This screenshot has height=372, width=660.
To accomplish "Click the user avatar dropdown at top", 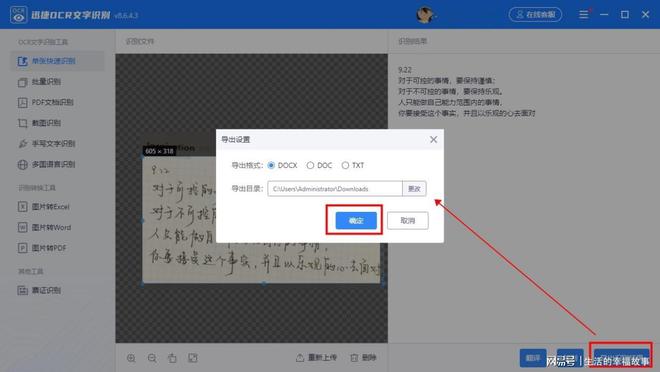I will pyautogui.click(x=426, y=15).
